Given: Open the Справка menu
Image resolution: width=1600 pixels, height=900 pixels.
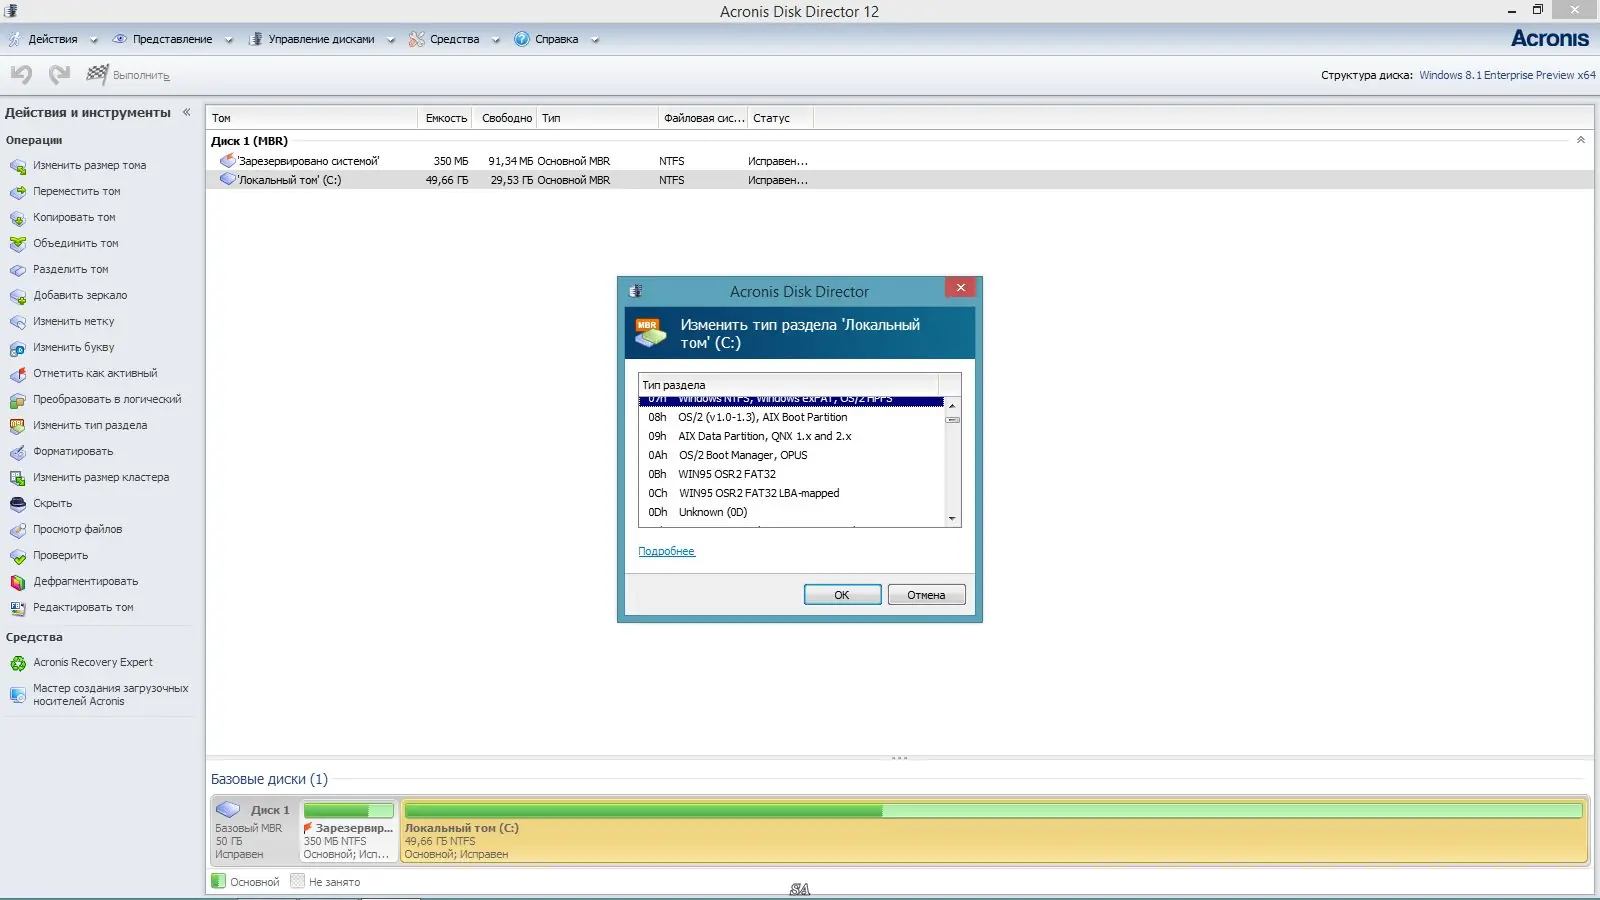Looking at the screenshot, I should point(554,39).
